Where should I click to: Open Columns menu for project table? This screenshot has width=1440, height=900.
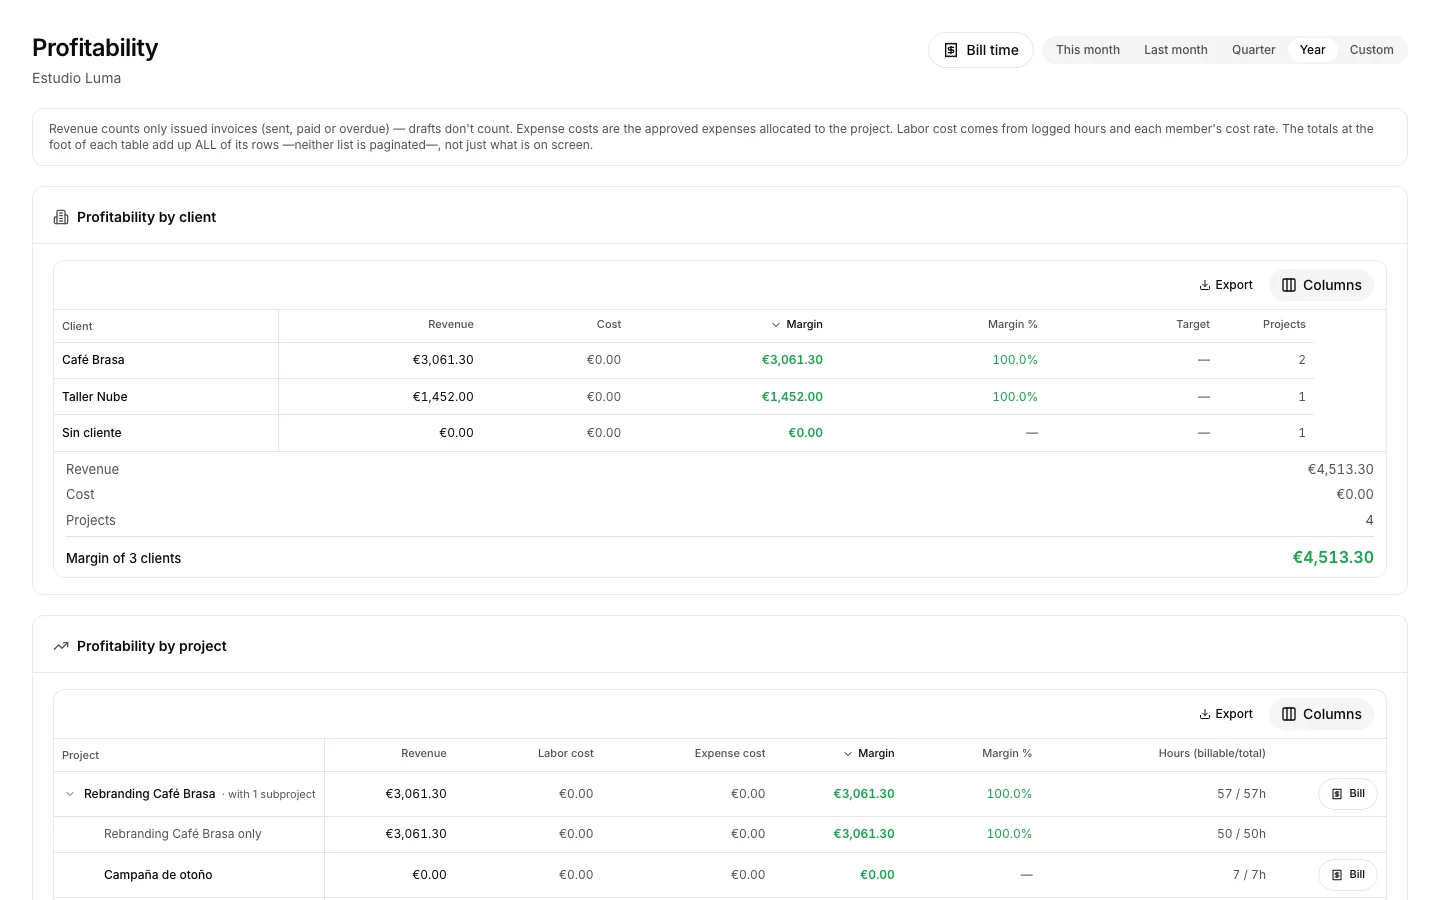[x=1321, y=714]
